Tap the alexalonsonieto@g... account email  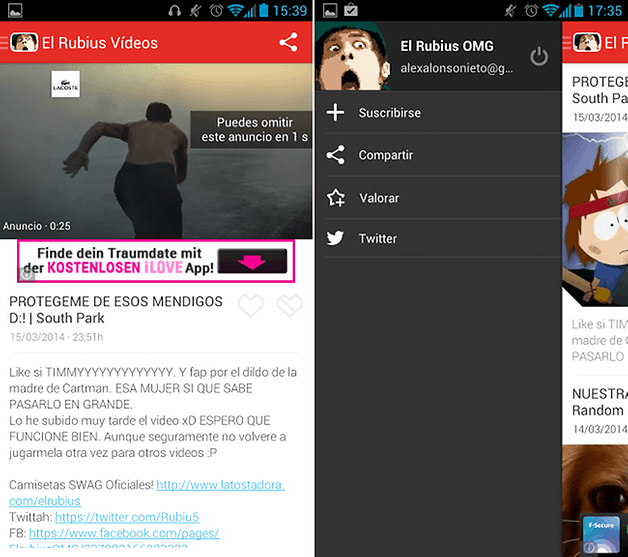[457, 68]
